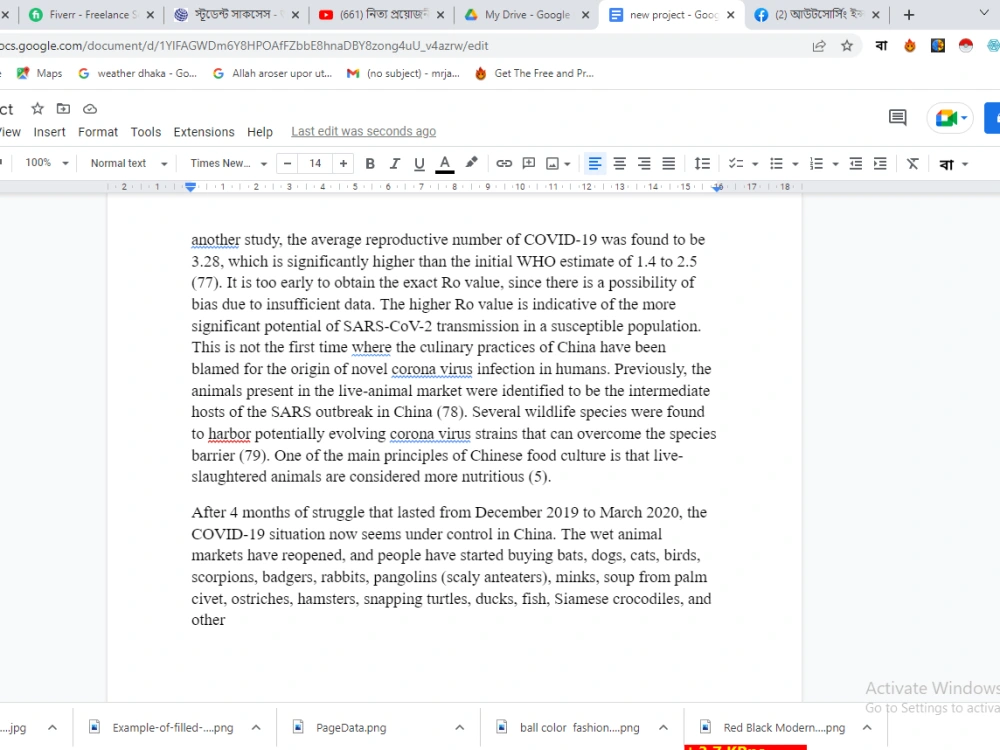Click the address bar URL
The height and width of the screenshot is (750, 1000).
[x=244, y=46]
